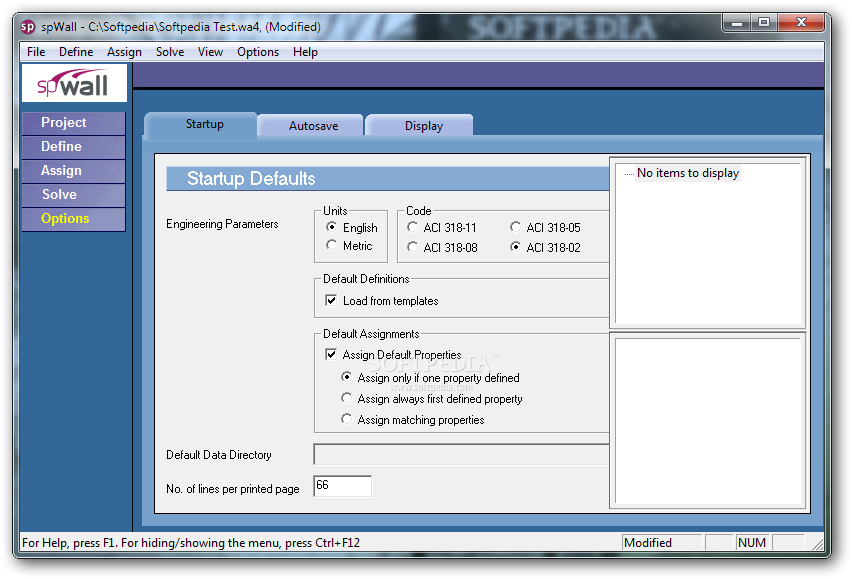The height and width of the screenshot is (579, 852).
Task: Toggle Assign Default Properties checkbox
Action: [x=393, y=355]
